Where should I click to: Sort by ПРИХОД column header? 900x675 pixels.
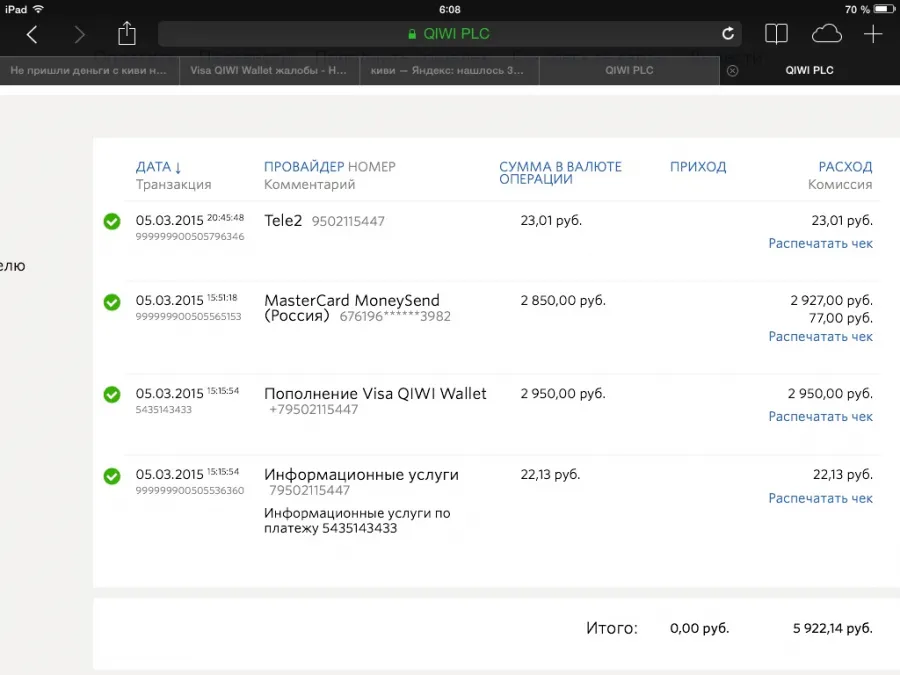coord(698,167)
